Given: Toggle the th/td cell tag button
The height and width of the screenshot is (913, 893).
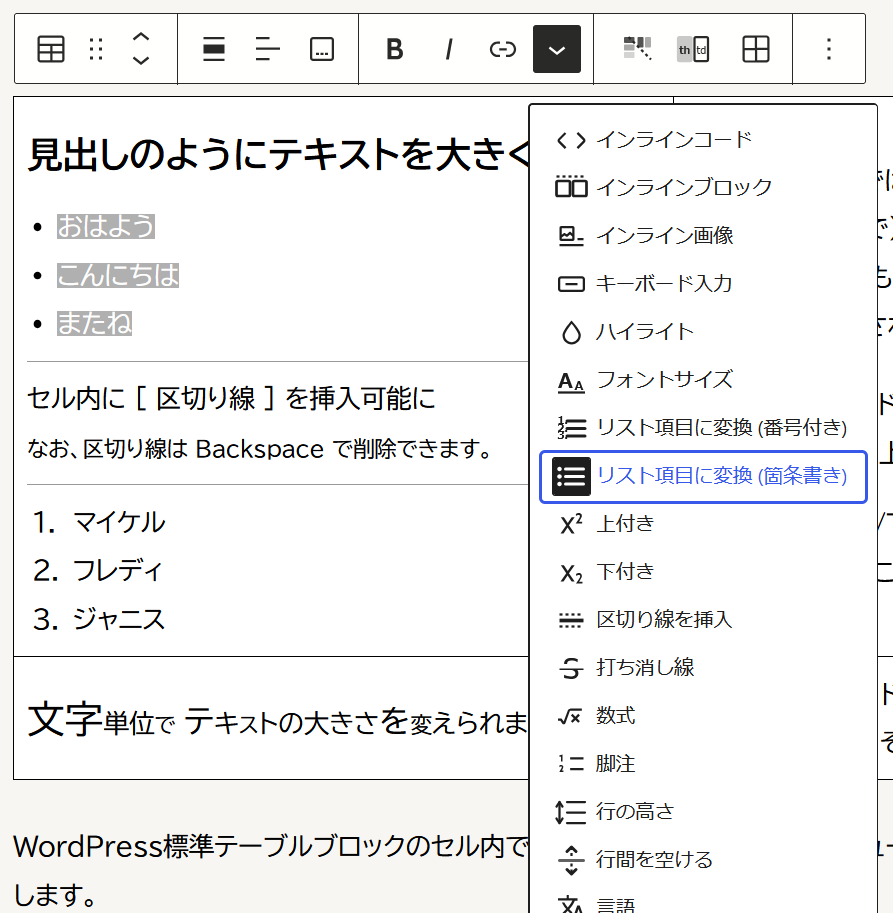Looking at the screenshot, I should pyautogui.click(x=693, y=49).
